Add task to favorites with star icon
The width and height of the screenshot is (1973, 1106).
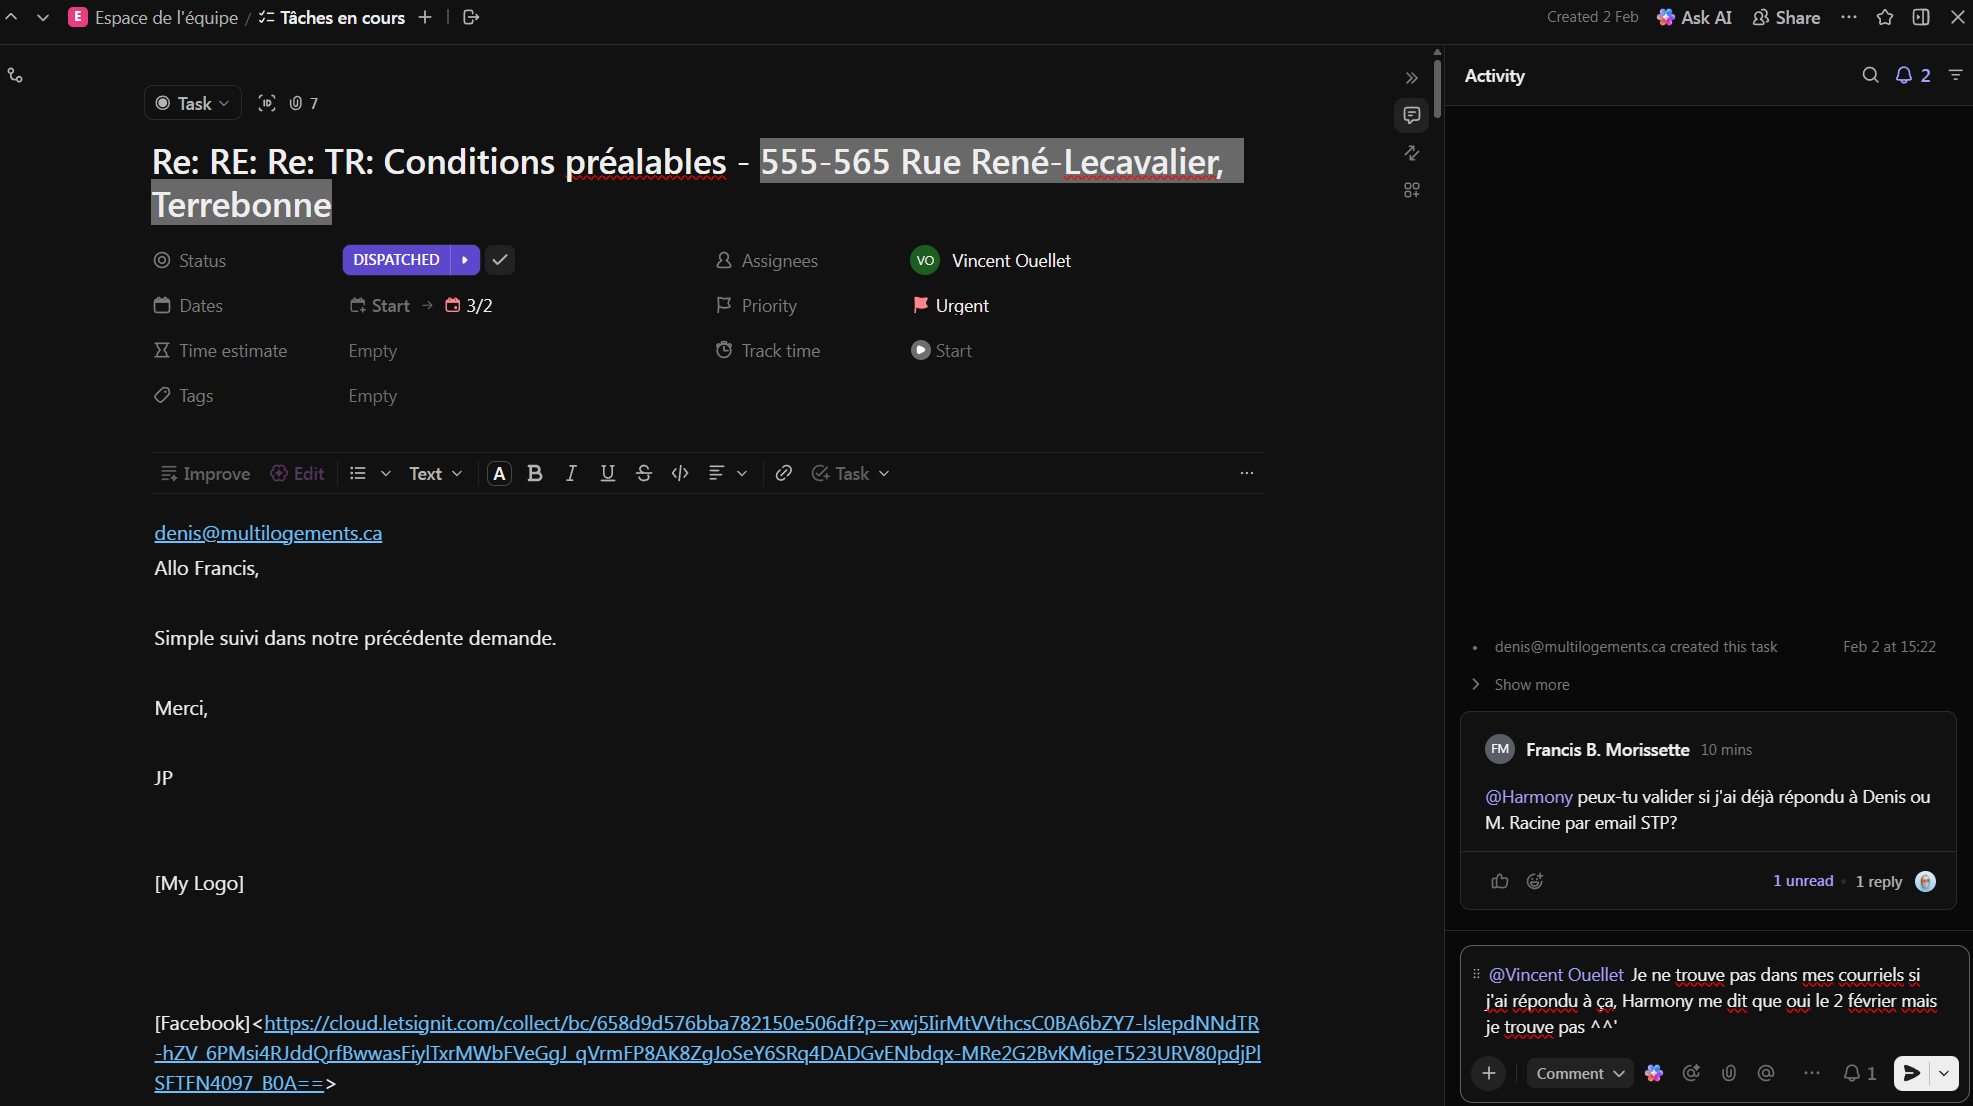tap(1885, 17)
